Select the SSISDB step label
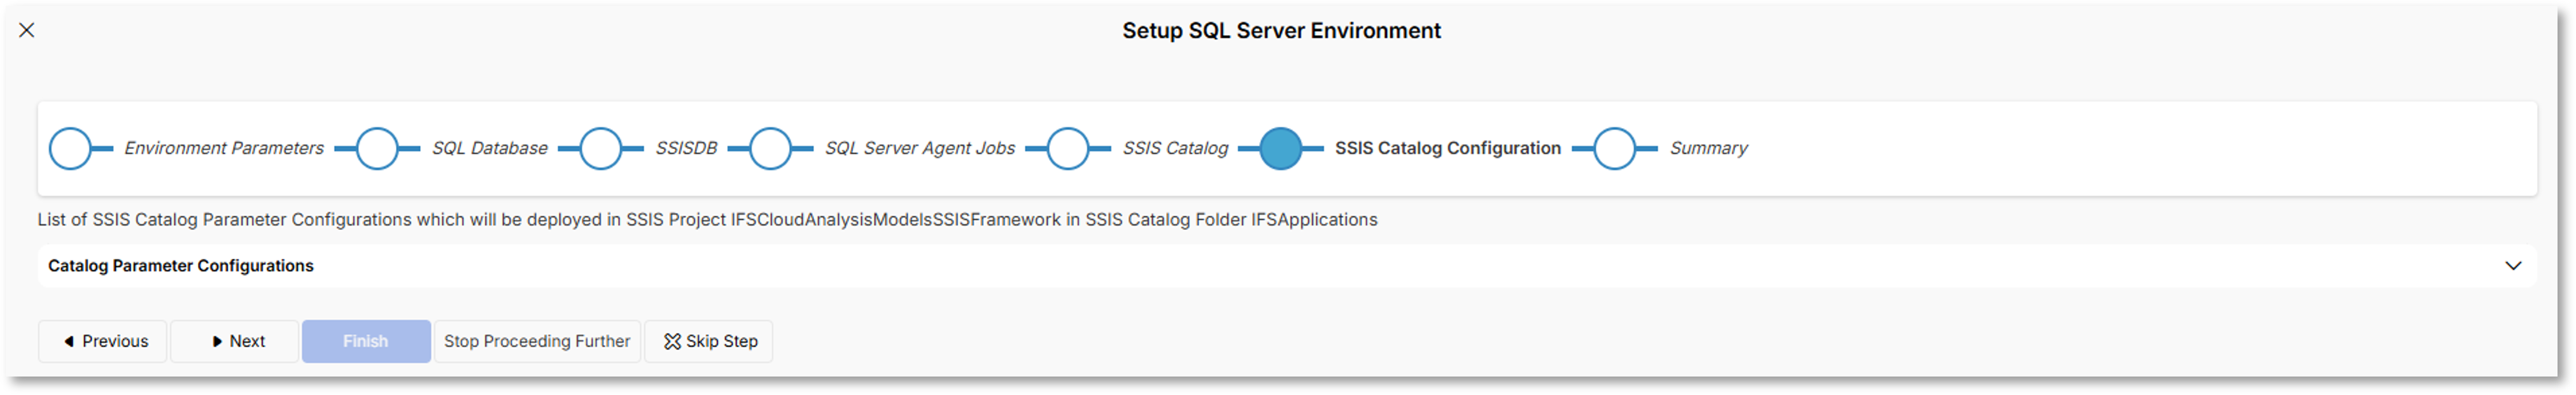2576x395 pixels. click(686, 148)
